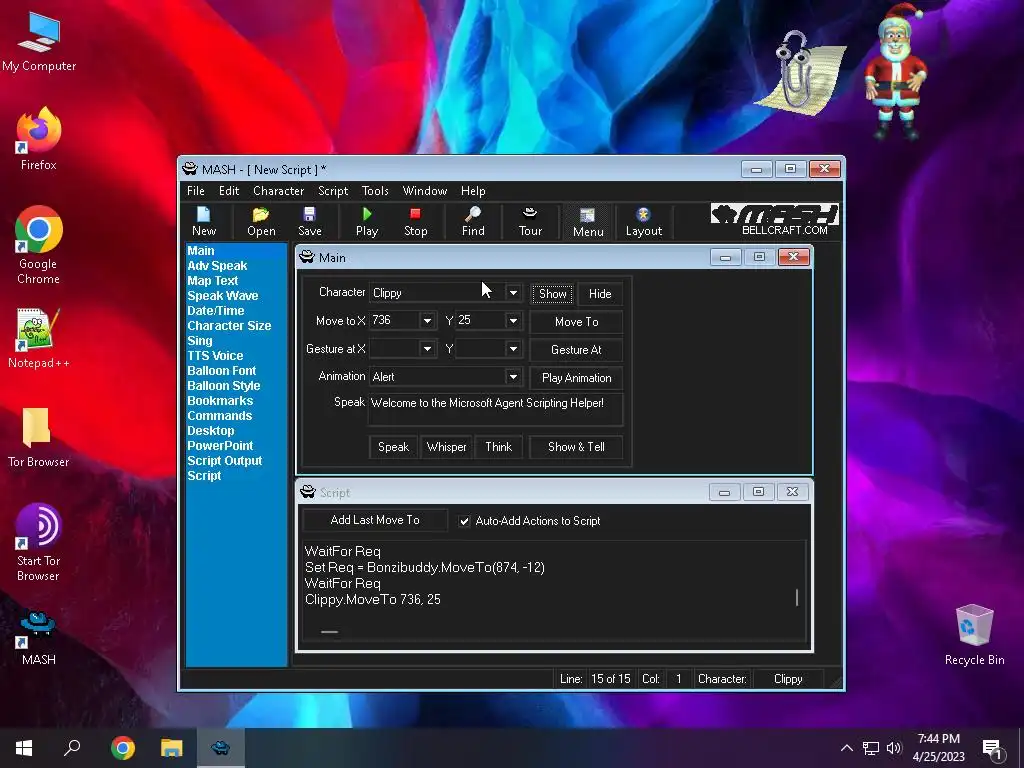Viewport: 1024px width, 768px height.
Task: Open the Help menu
Action: point(473,191)
